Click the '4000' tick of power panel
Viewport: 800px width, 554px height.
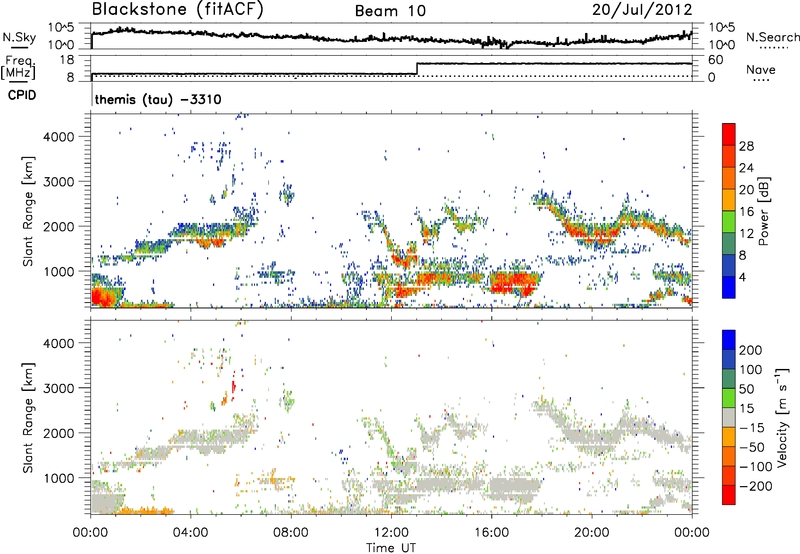click(x=59, y=137)
